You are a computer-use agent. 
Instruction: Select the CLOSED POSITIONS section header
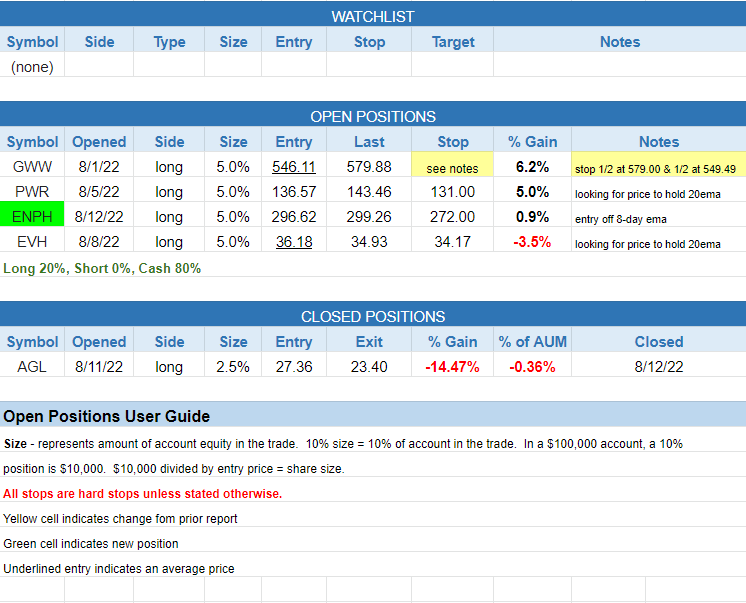tap(373, 316)
